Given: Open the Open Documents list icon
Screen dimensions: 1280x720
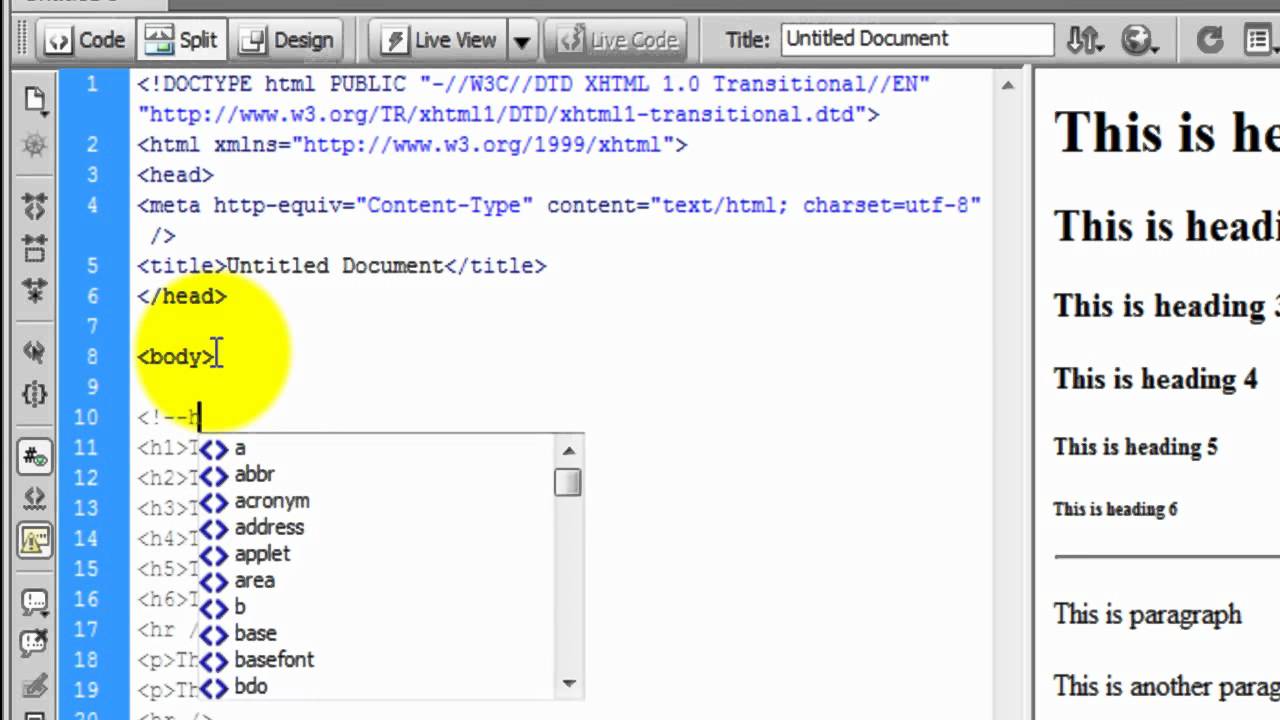Looking at the screenshot, I should click(35, 99).
